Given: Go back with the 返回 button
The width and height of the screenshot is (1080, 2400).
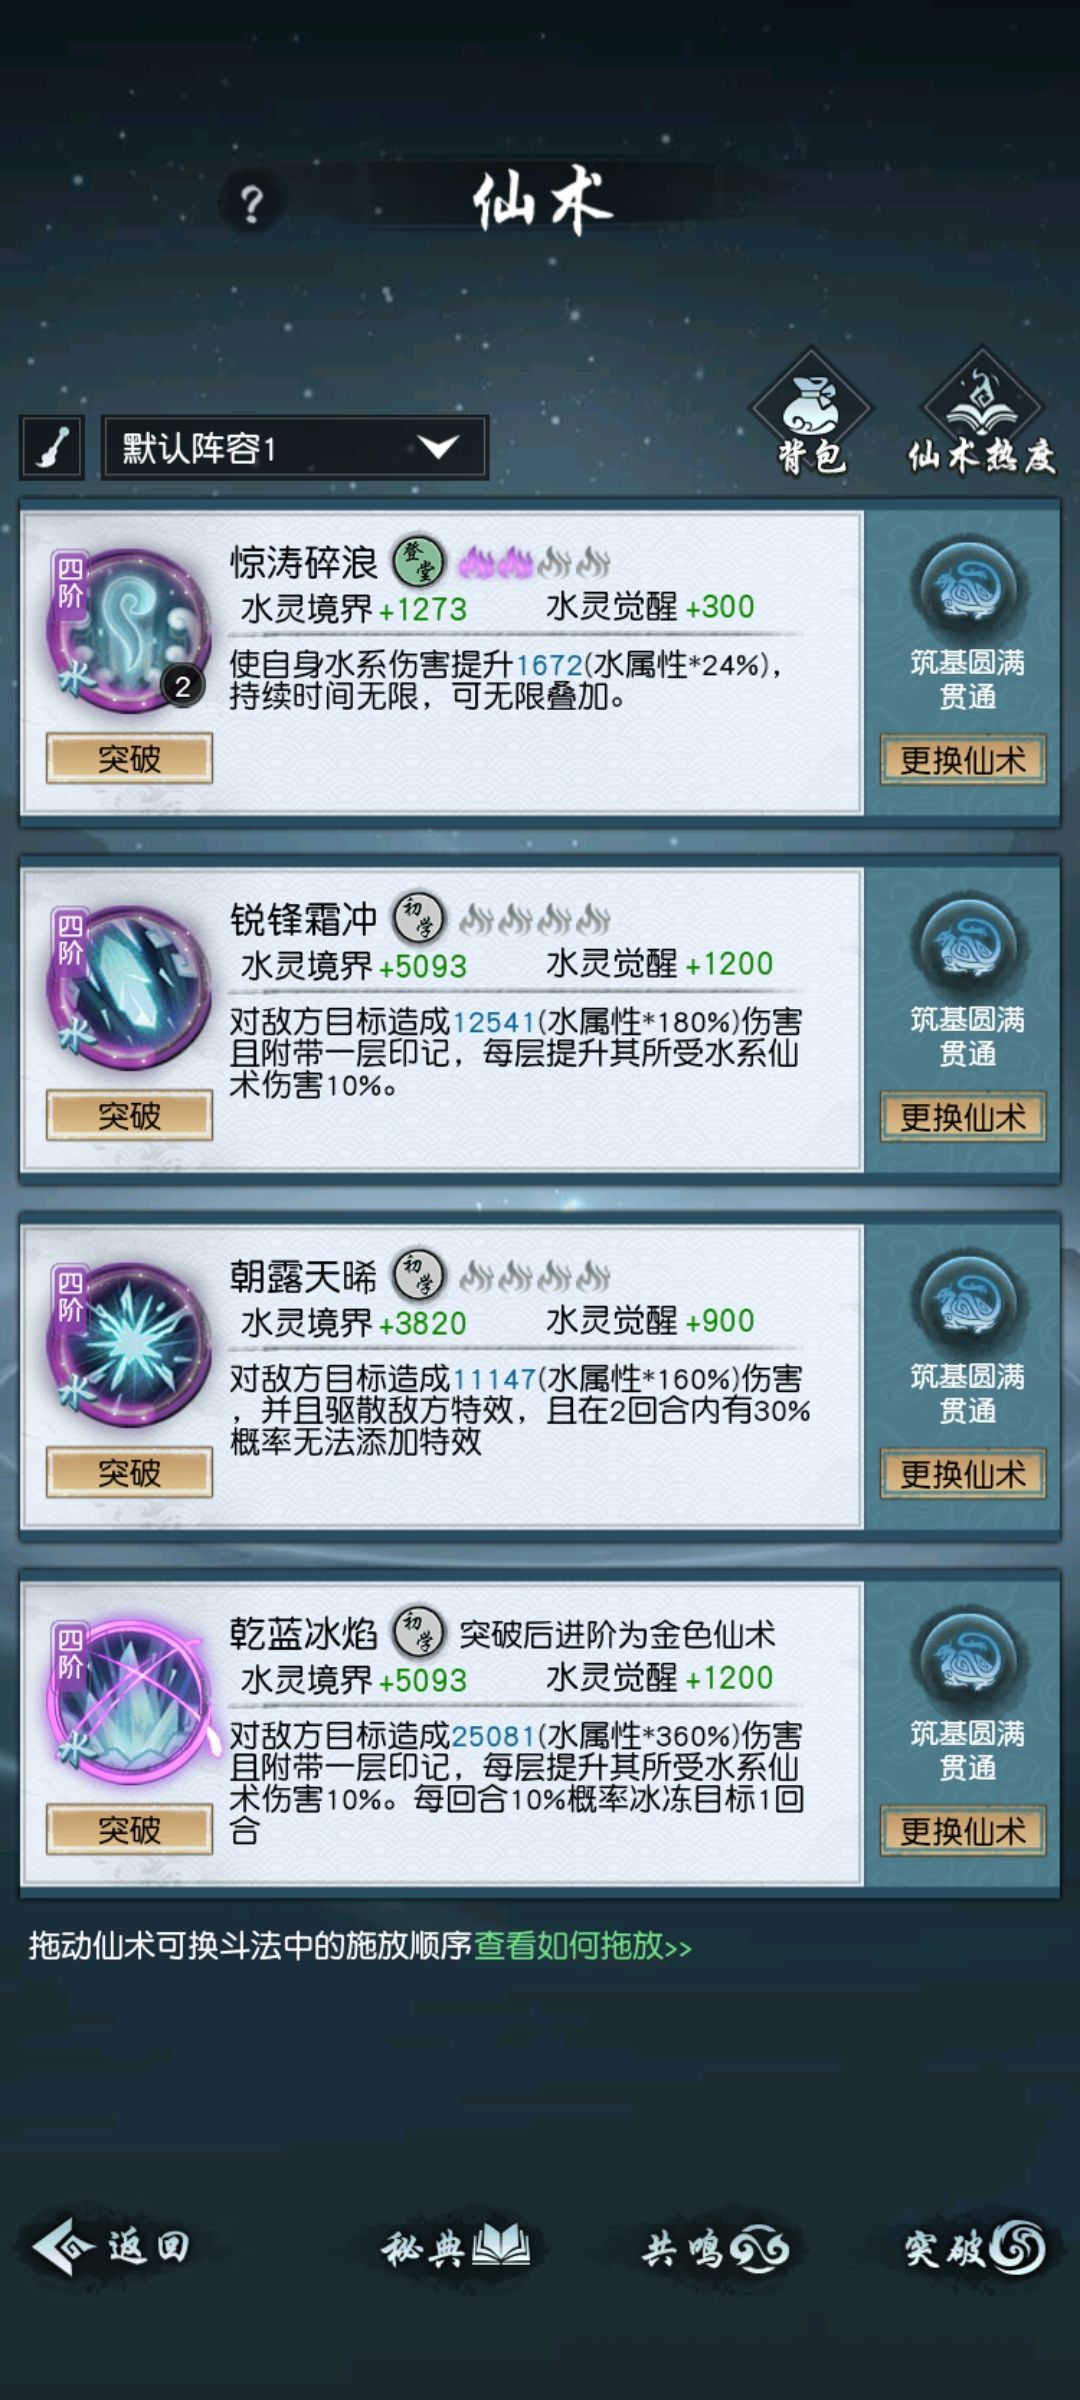Looking at the screenshot, I should [110, 2247].
